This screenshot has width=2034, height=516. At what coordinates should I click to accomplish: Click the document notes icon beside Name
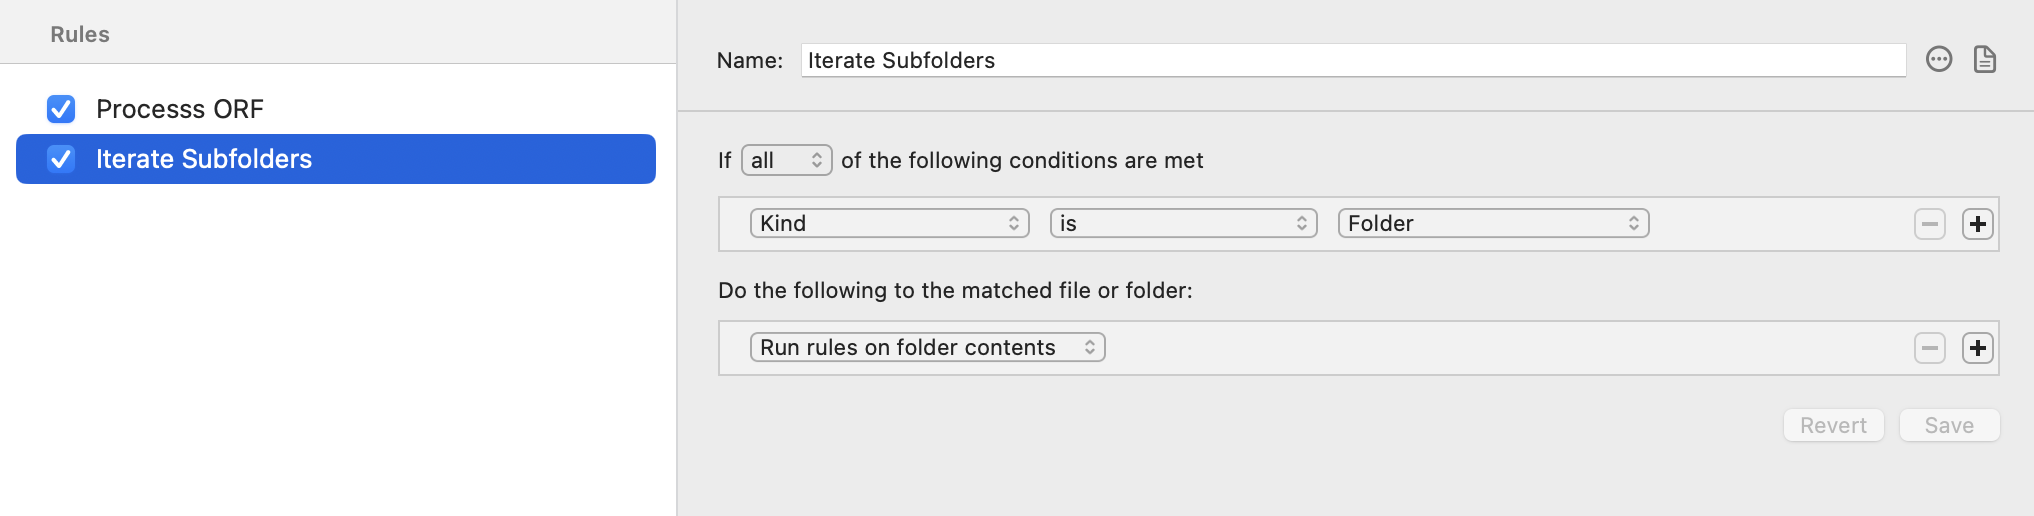tap(1985, 60)
